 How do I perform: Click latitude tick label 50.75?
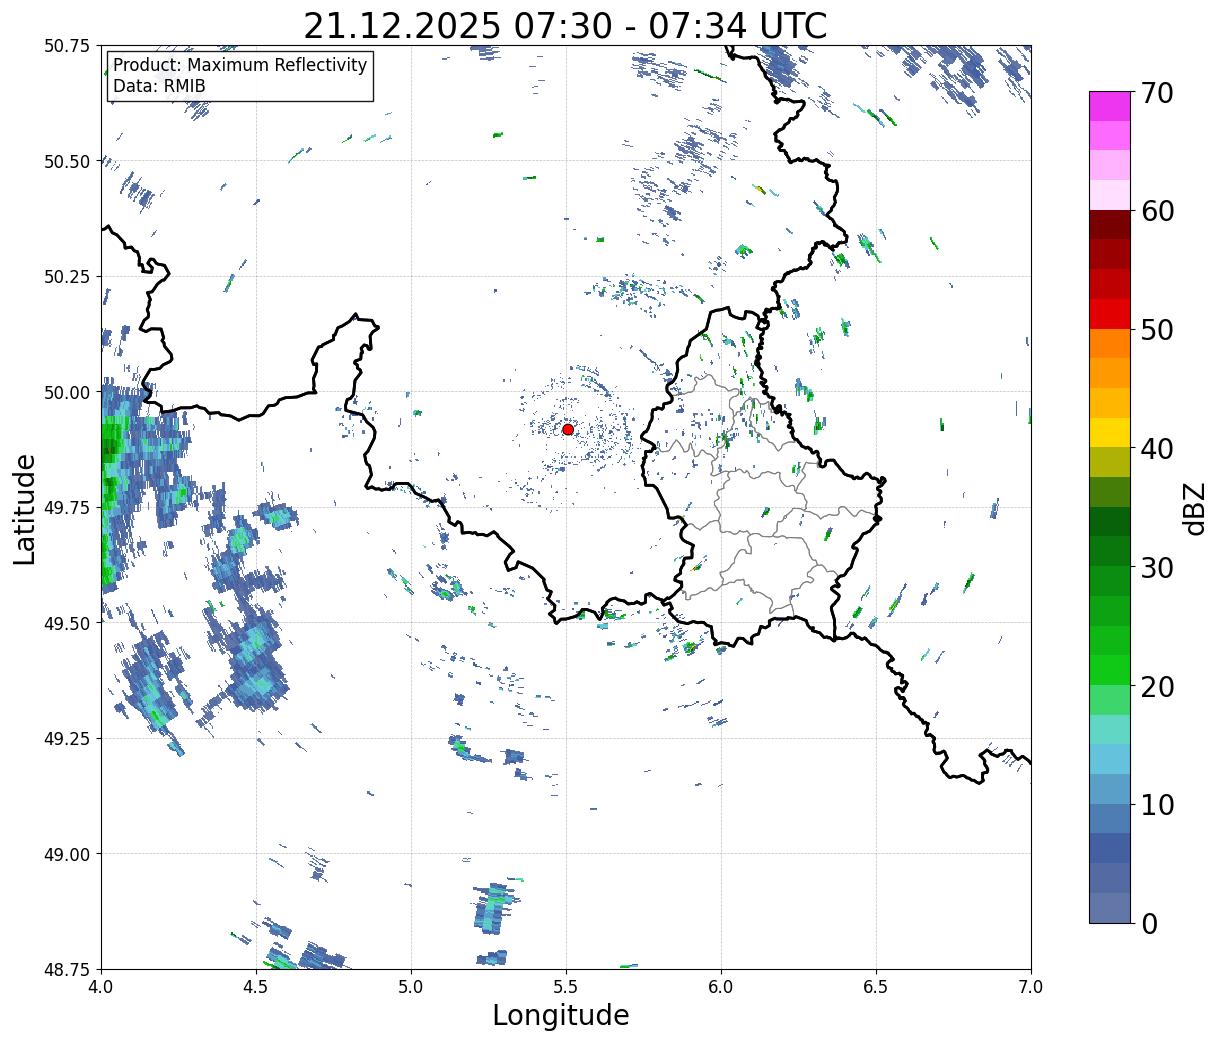[67, 46]
